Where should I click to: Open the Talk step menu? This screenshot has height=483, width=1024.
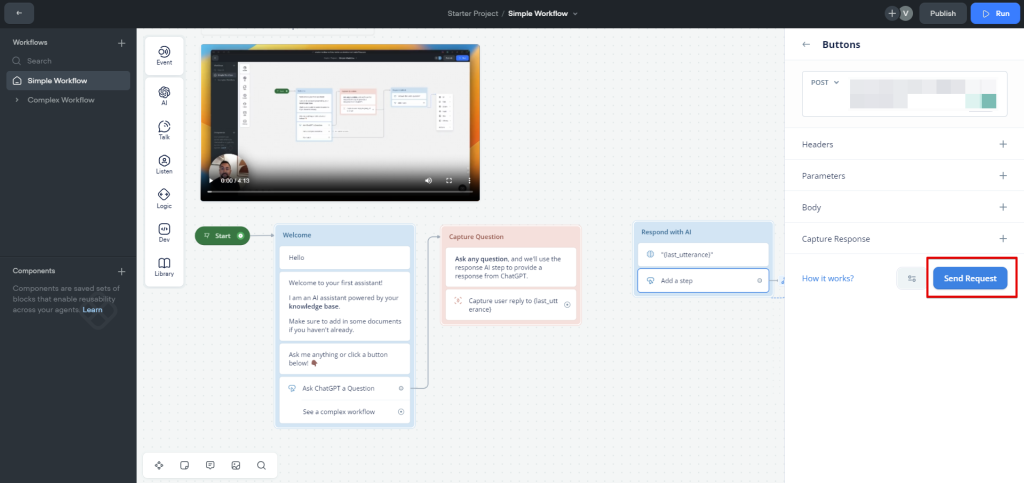point(164,129)
